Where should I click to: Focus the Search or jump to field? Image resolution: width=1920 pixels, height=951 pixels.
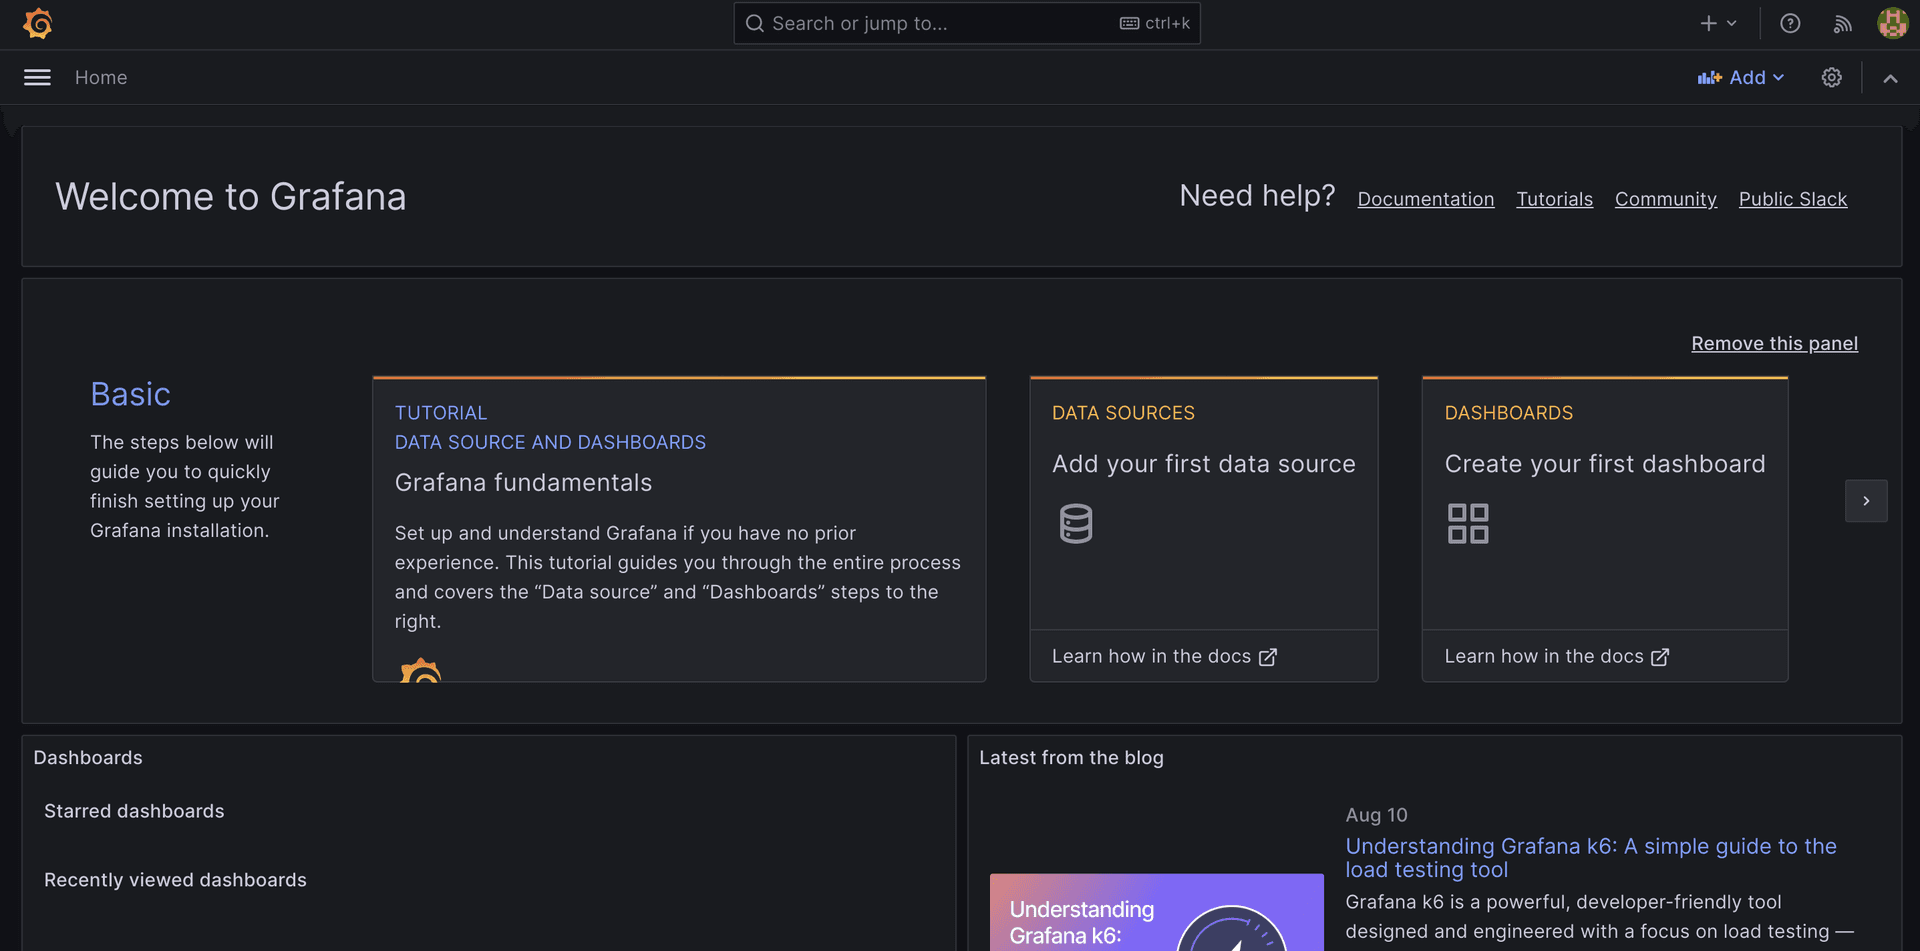click(x=940, y=24)
